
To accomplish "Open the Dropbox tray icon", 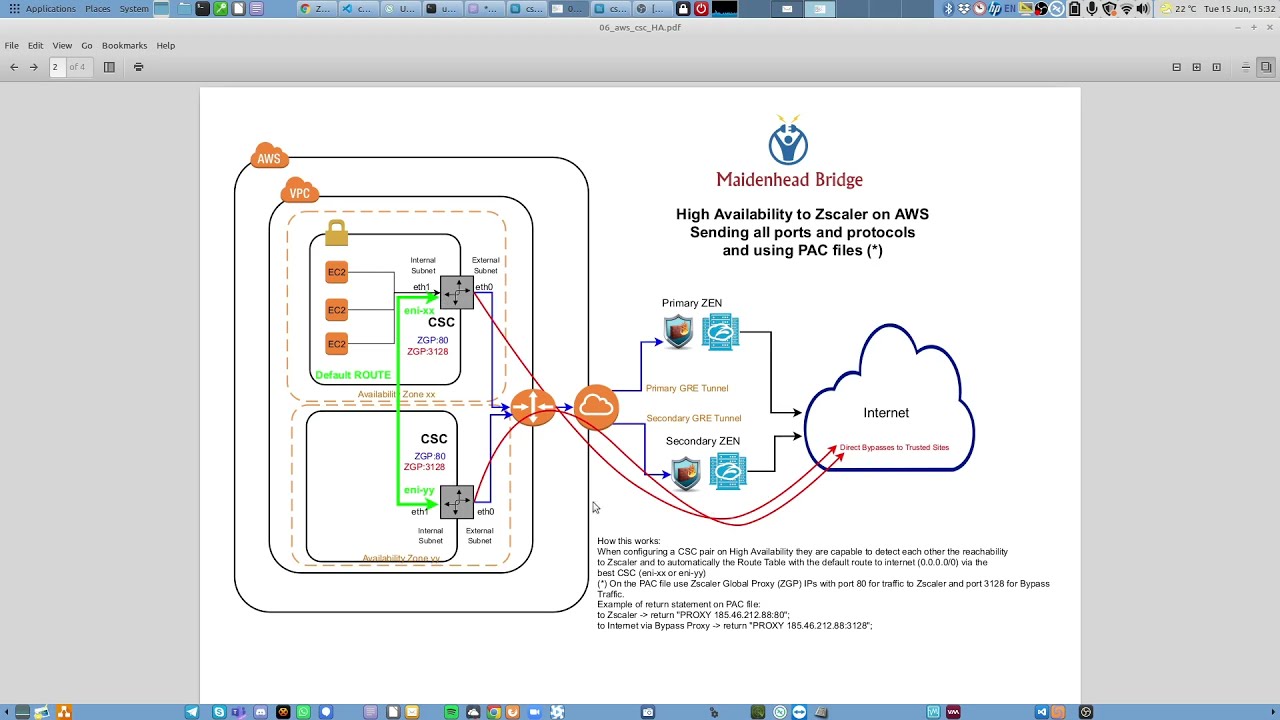I will coord(964,9).
